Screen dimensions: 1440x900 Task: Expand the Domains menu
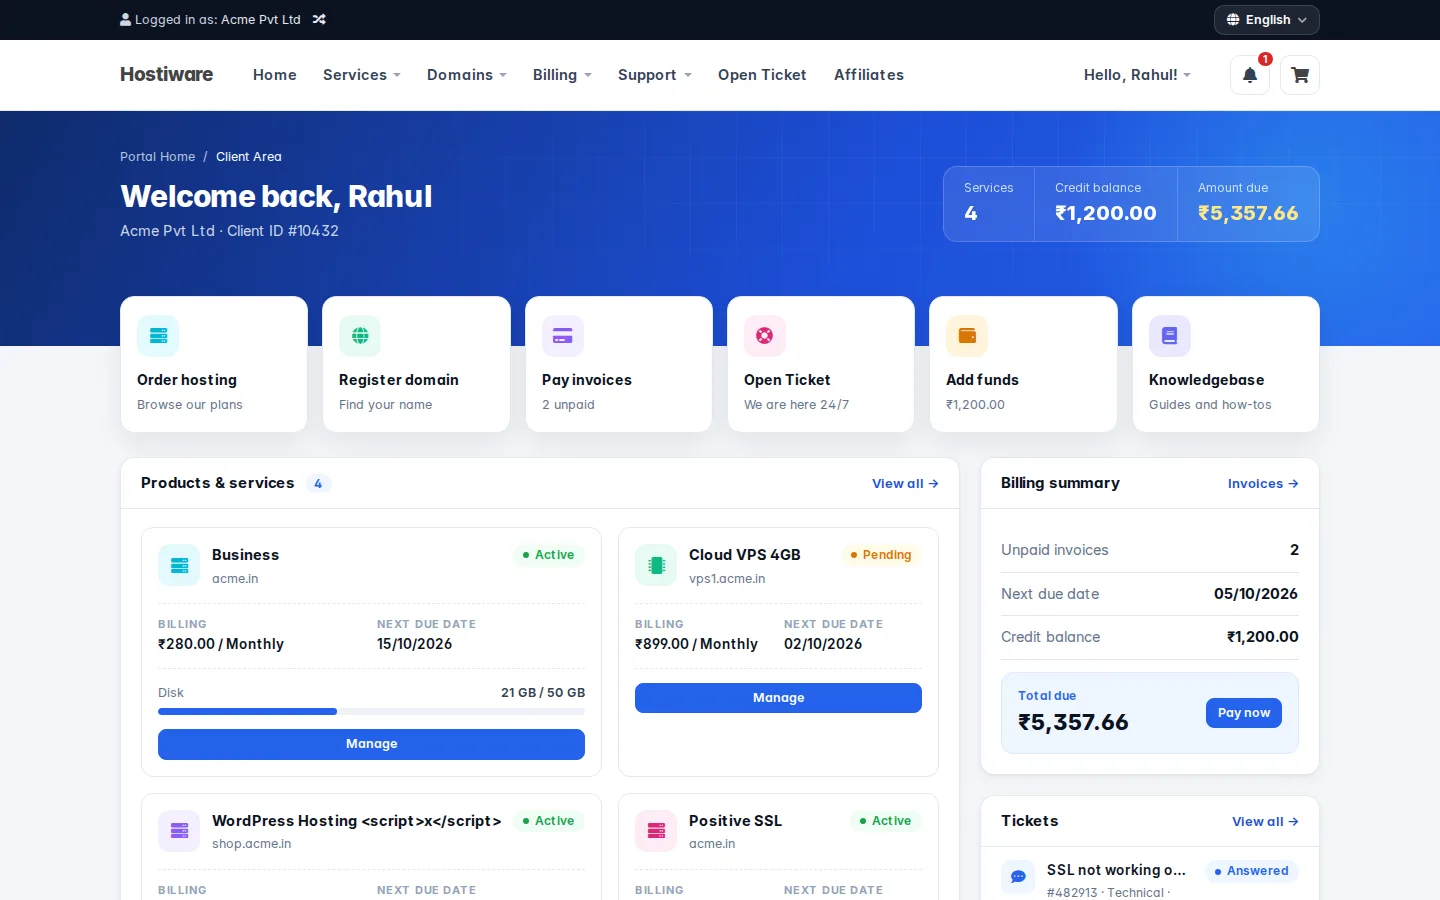467,75
